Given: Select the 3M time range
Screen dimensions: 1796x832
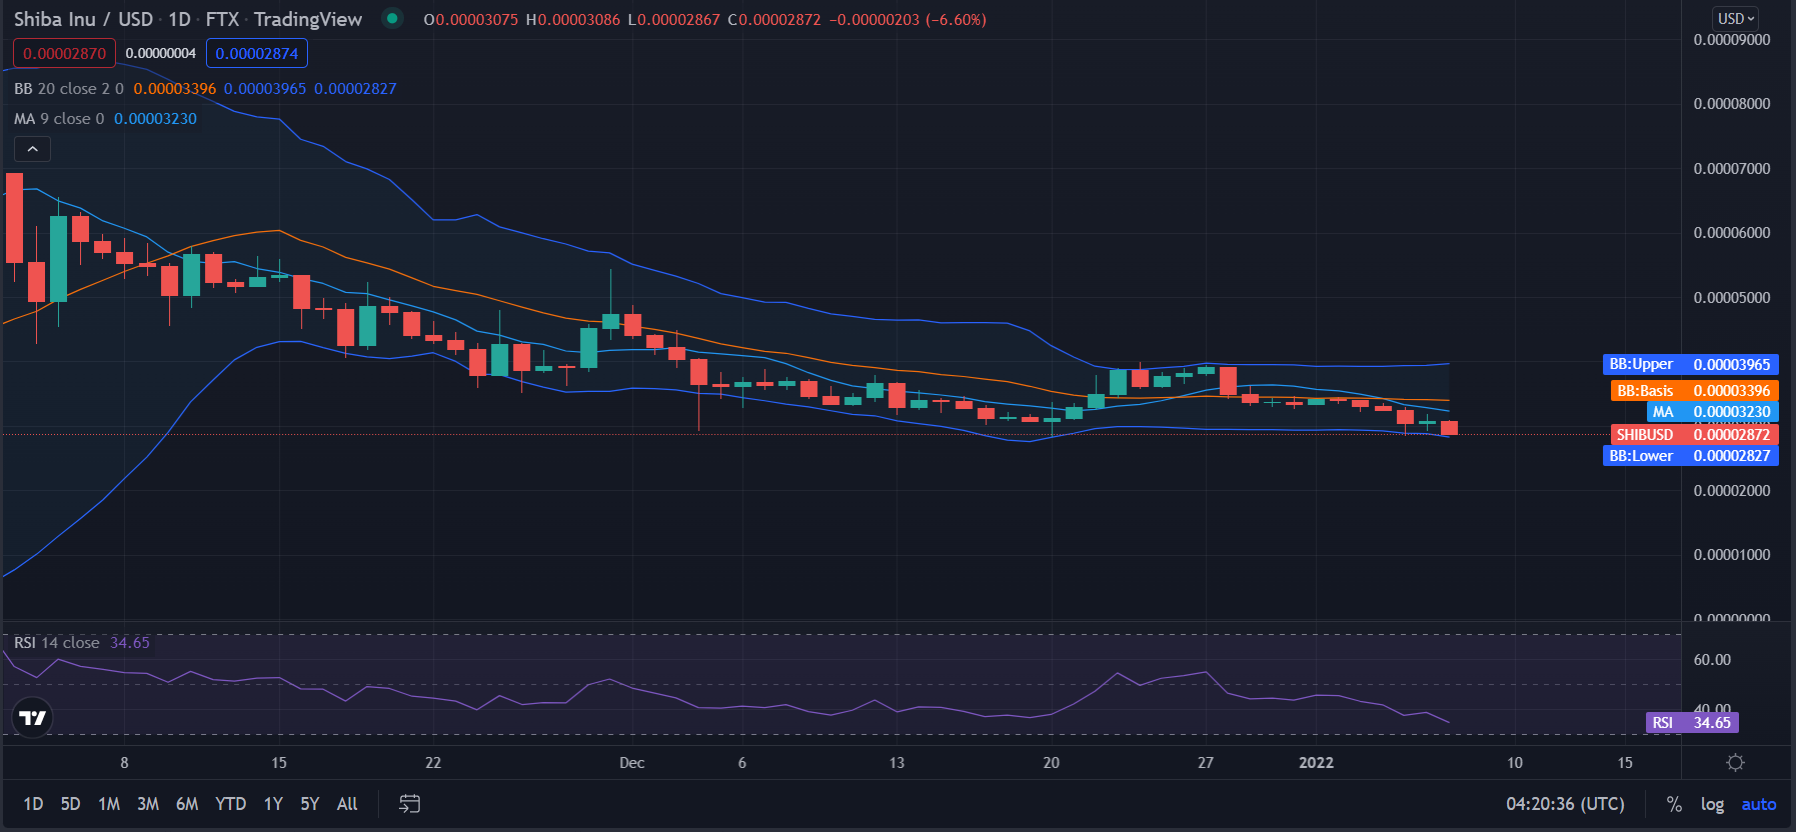Looking at the screenshot, I should 148,804.
